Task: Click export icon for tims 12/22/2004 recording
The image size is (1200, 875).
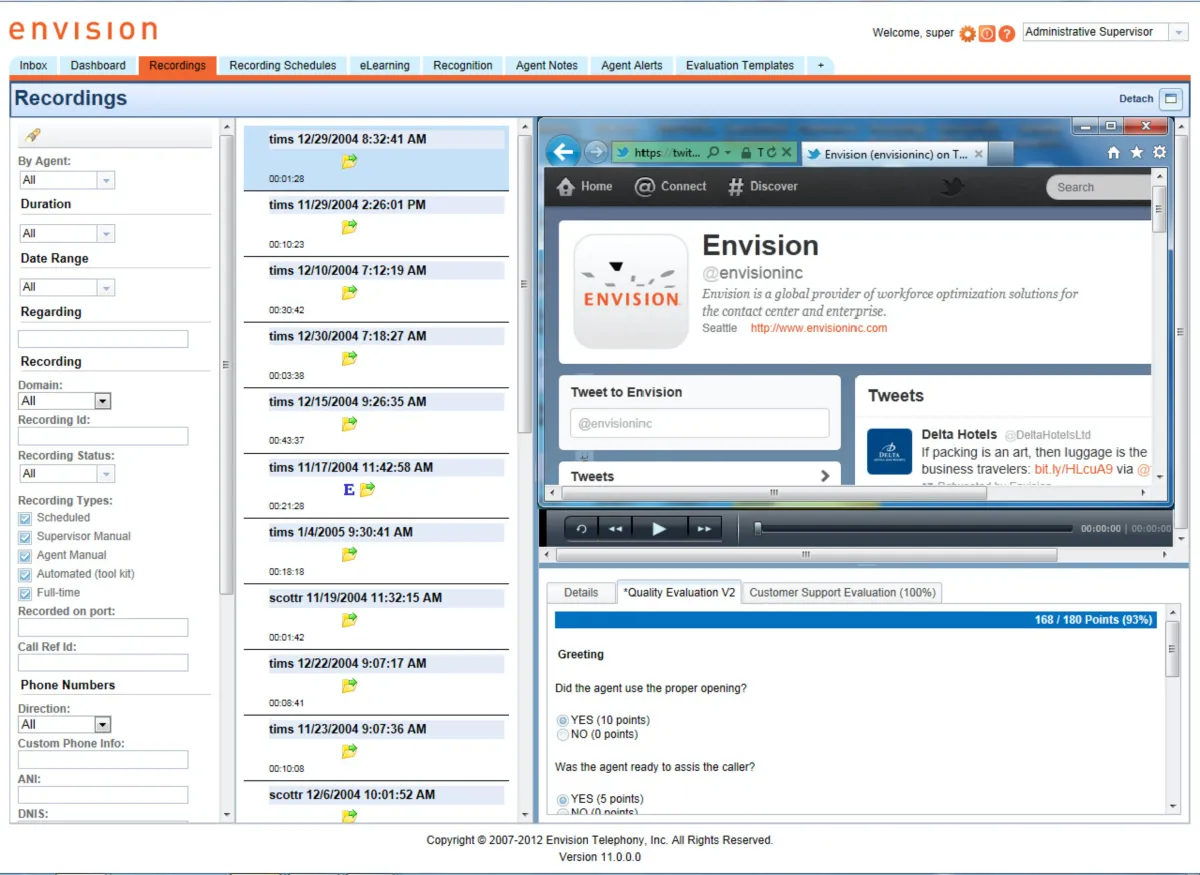Action: [x=349, y=686]
